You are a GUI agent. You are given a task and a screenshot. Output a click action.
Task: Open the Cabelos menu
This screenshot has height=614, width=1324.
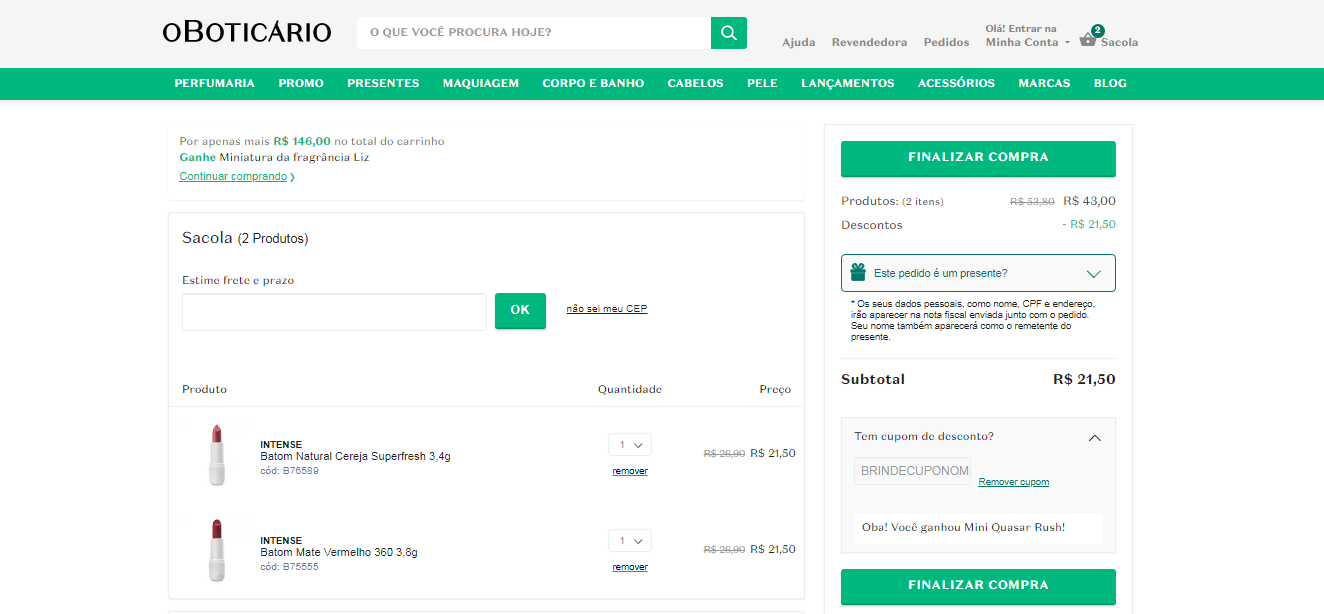pyautogui.click(x=695, y=83)
